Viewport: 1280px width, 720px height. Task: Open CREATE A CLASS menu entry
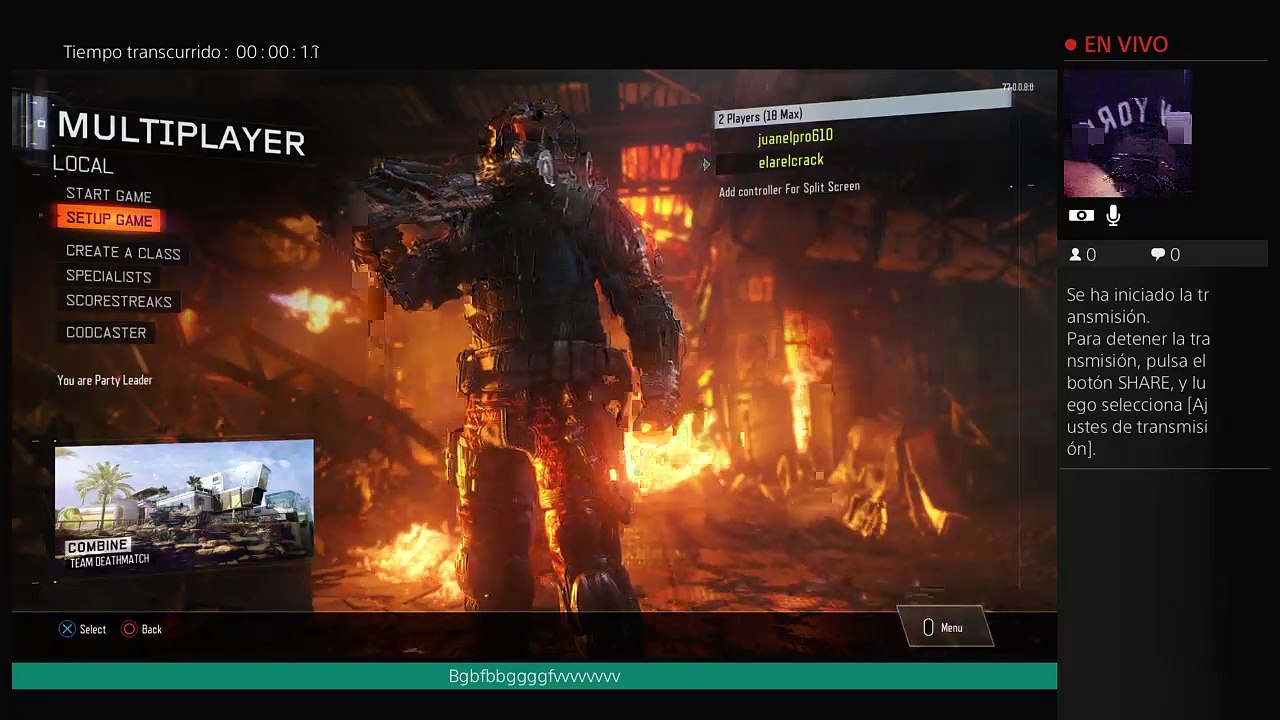(123, 253)
